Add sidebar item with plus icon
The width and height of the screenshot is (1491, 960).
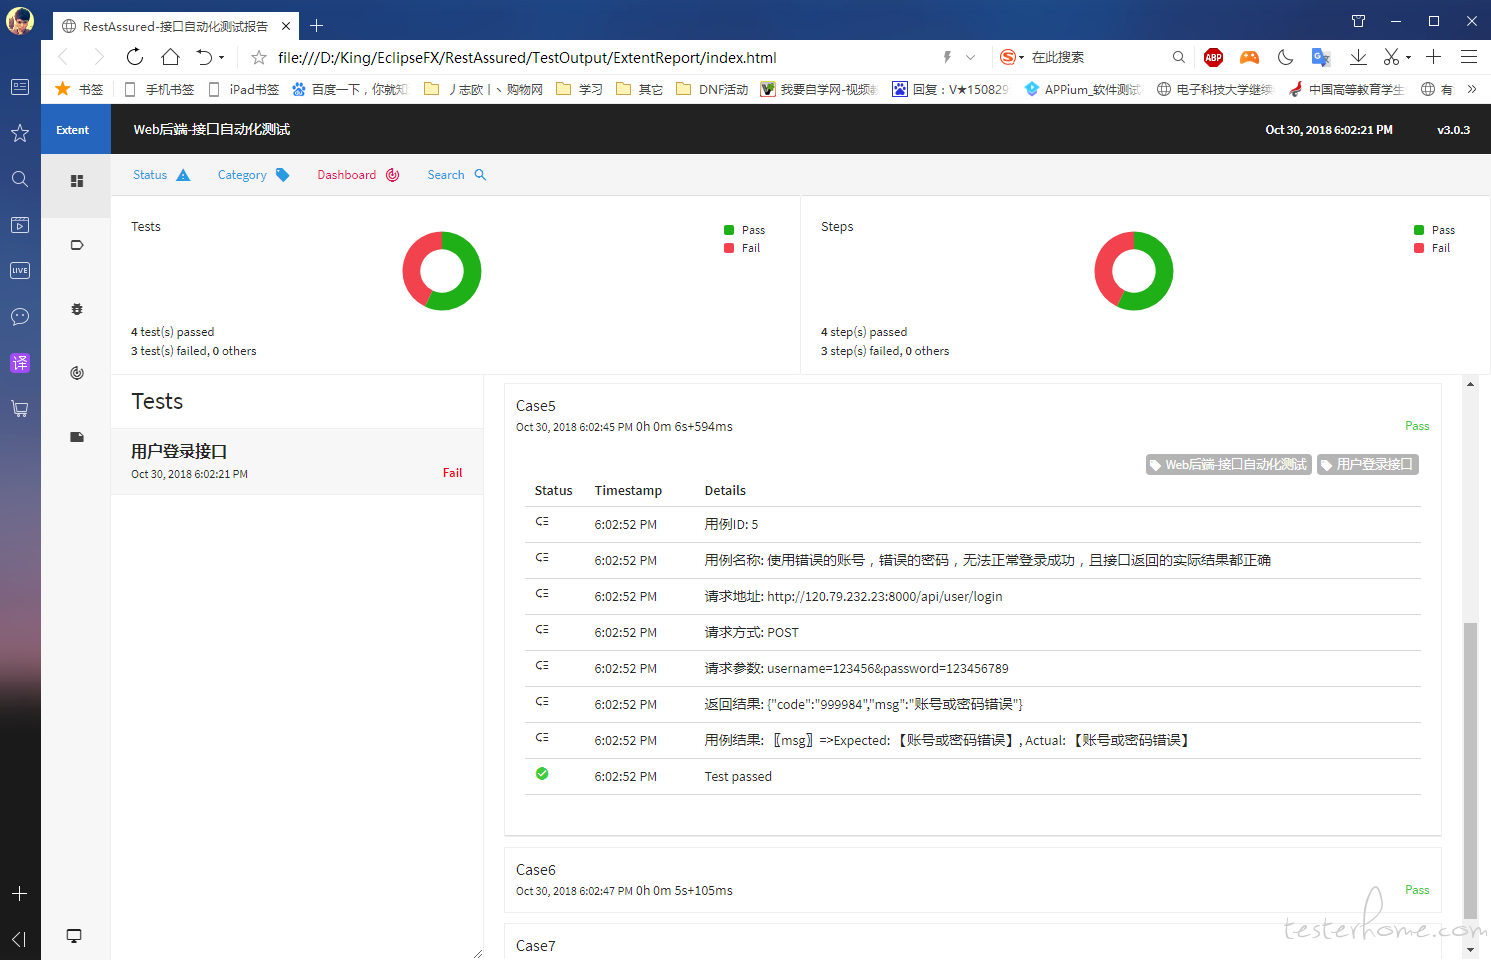[20, 893]
